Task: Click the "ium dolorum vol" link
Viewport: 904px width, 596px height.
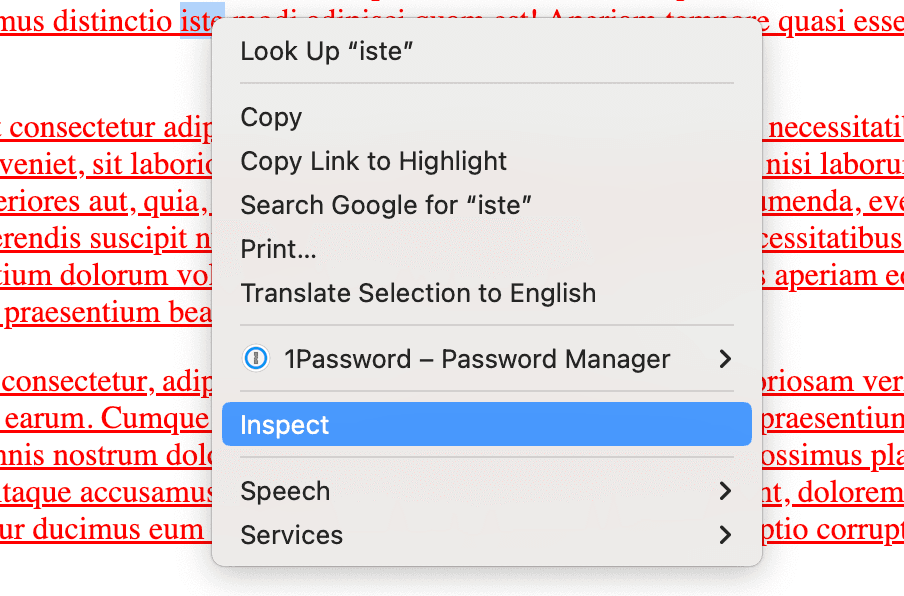Action: [100, 275]
